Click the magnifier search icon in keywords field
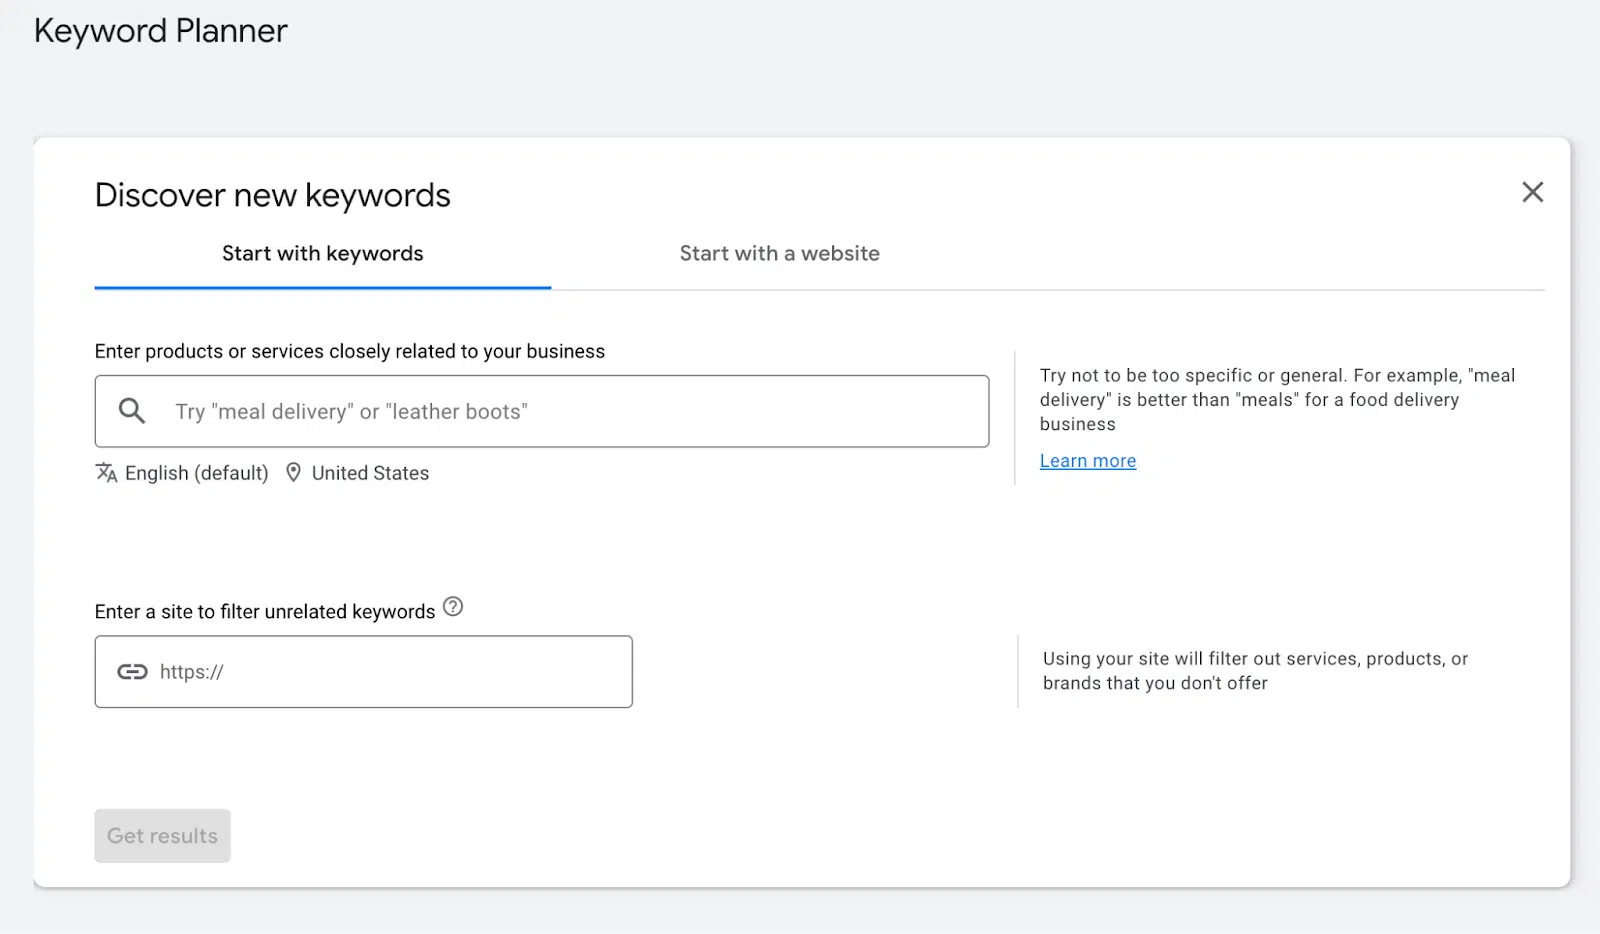The width and height of the screenshot is (1600, 934). click(x=132, y=410)
